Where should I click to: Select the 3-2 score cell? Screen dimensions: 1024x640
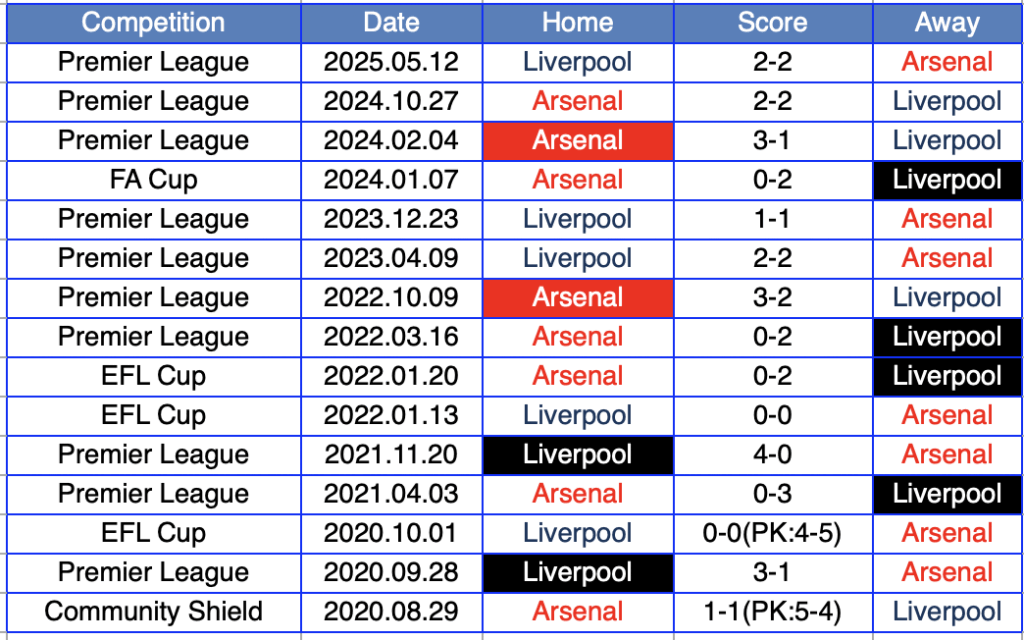pos(773,298)
